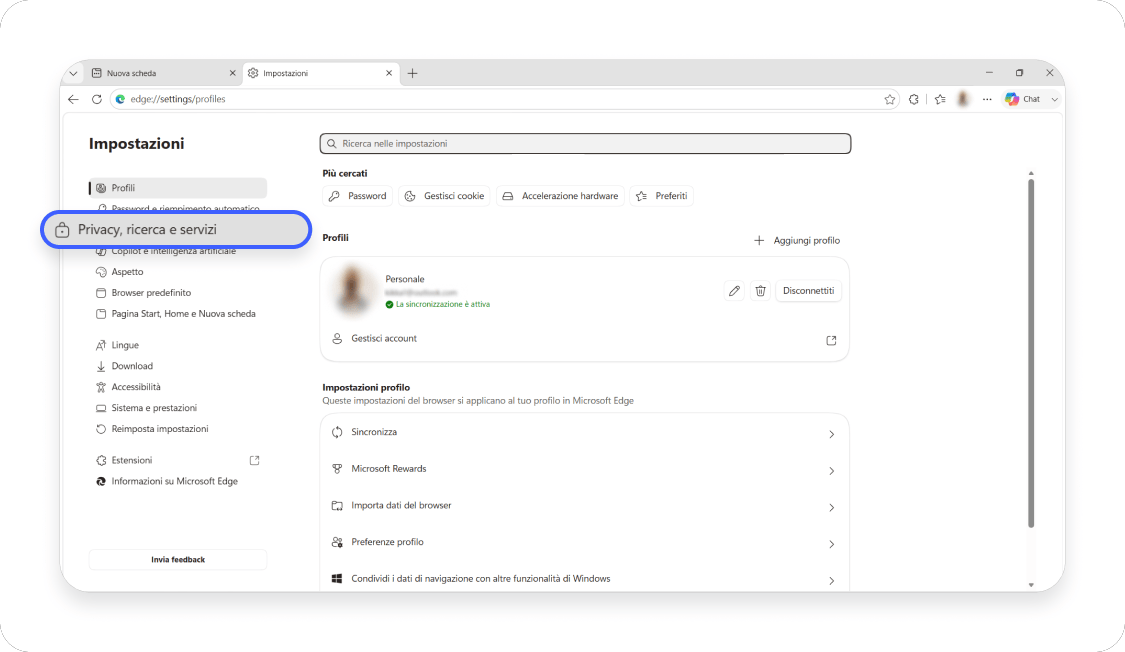Reload the page with the refresh icon

[97, 99]
